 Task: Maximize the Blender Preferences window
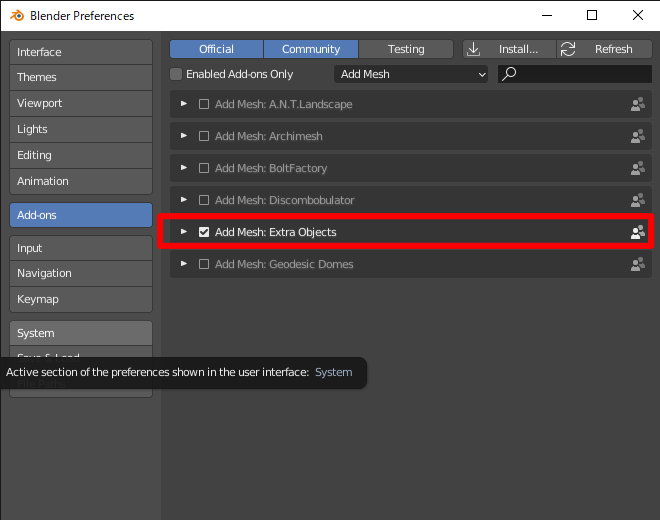592,16
